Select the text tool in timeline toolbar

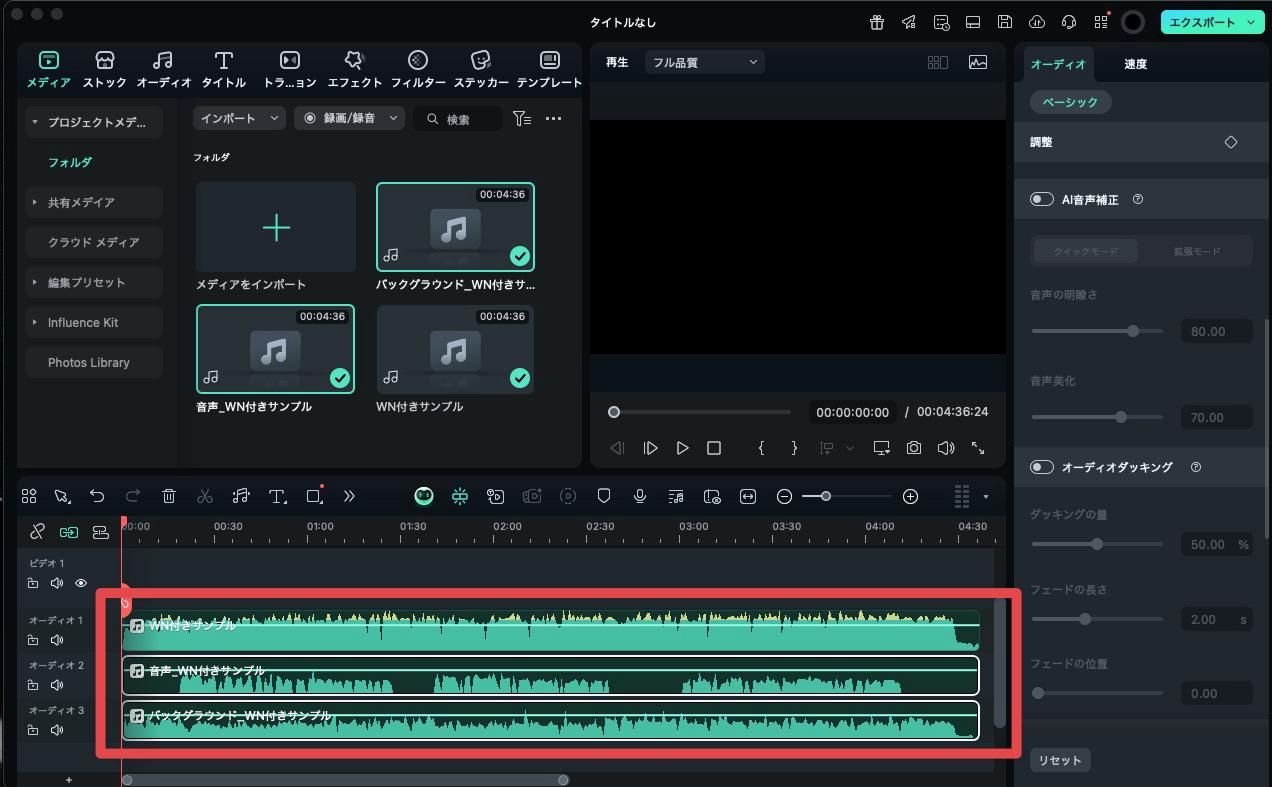point(277,496)
